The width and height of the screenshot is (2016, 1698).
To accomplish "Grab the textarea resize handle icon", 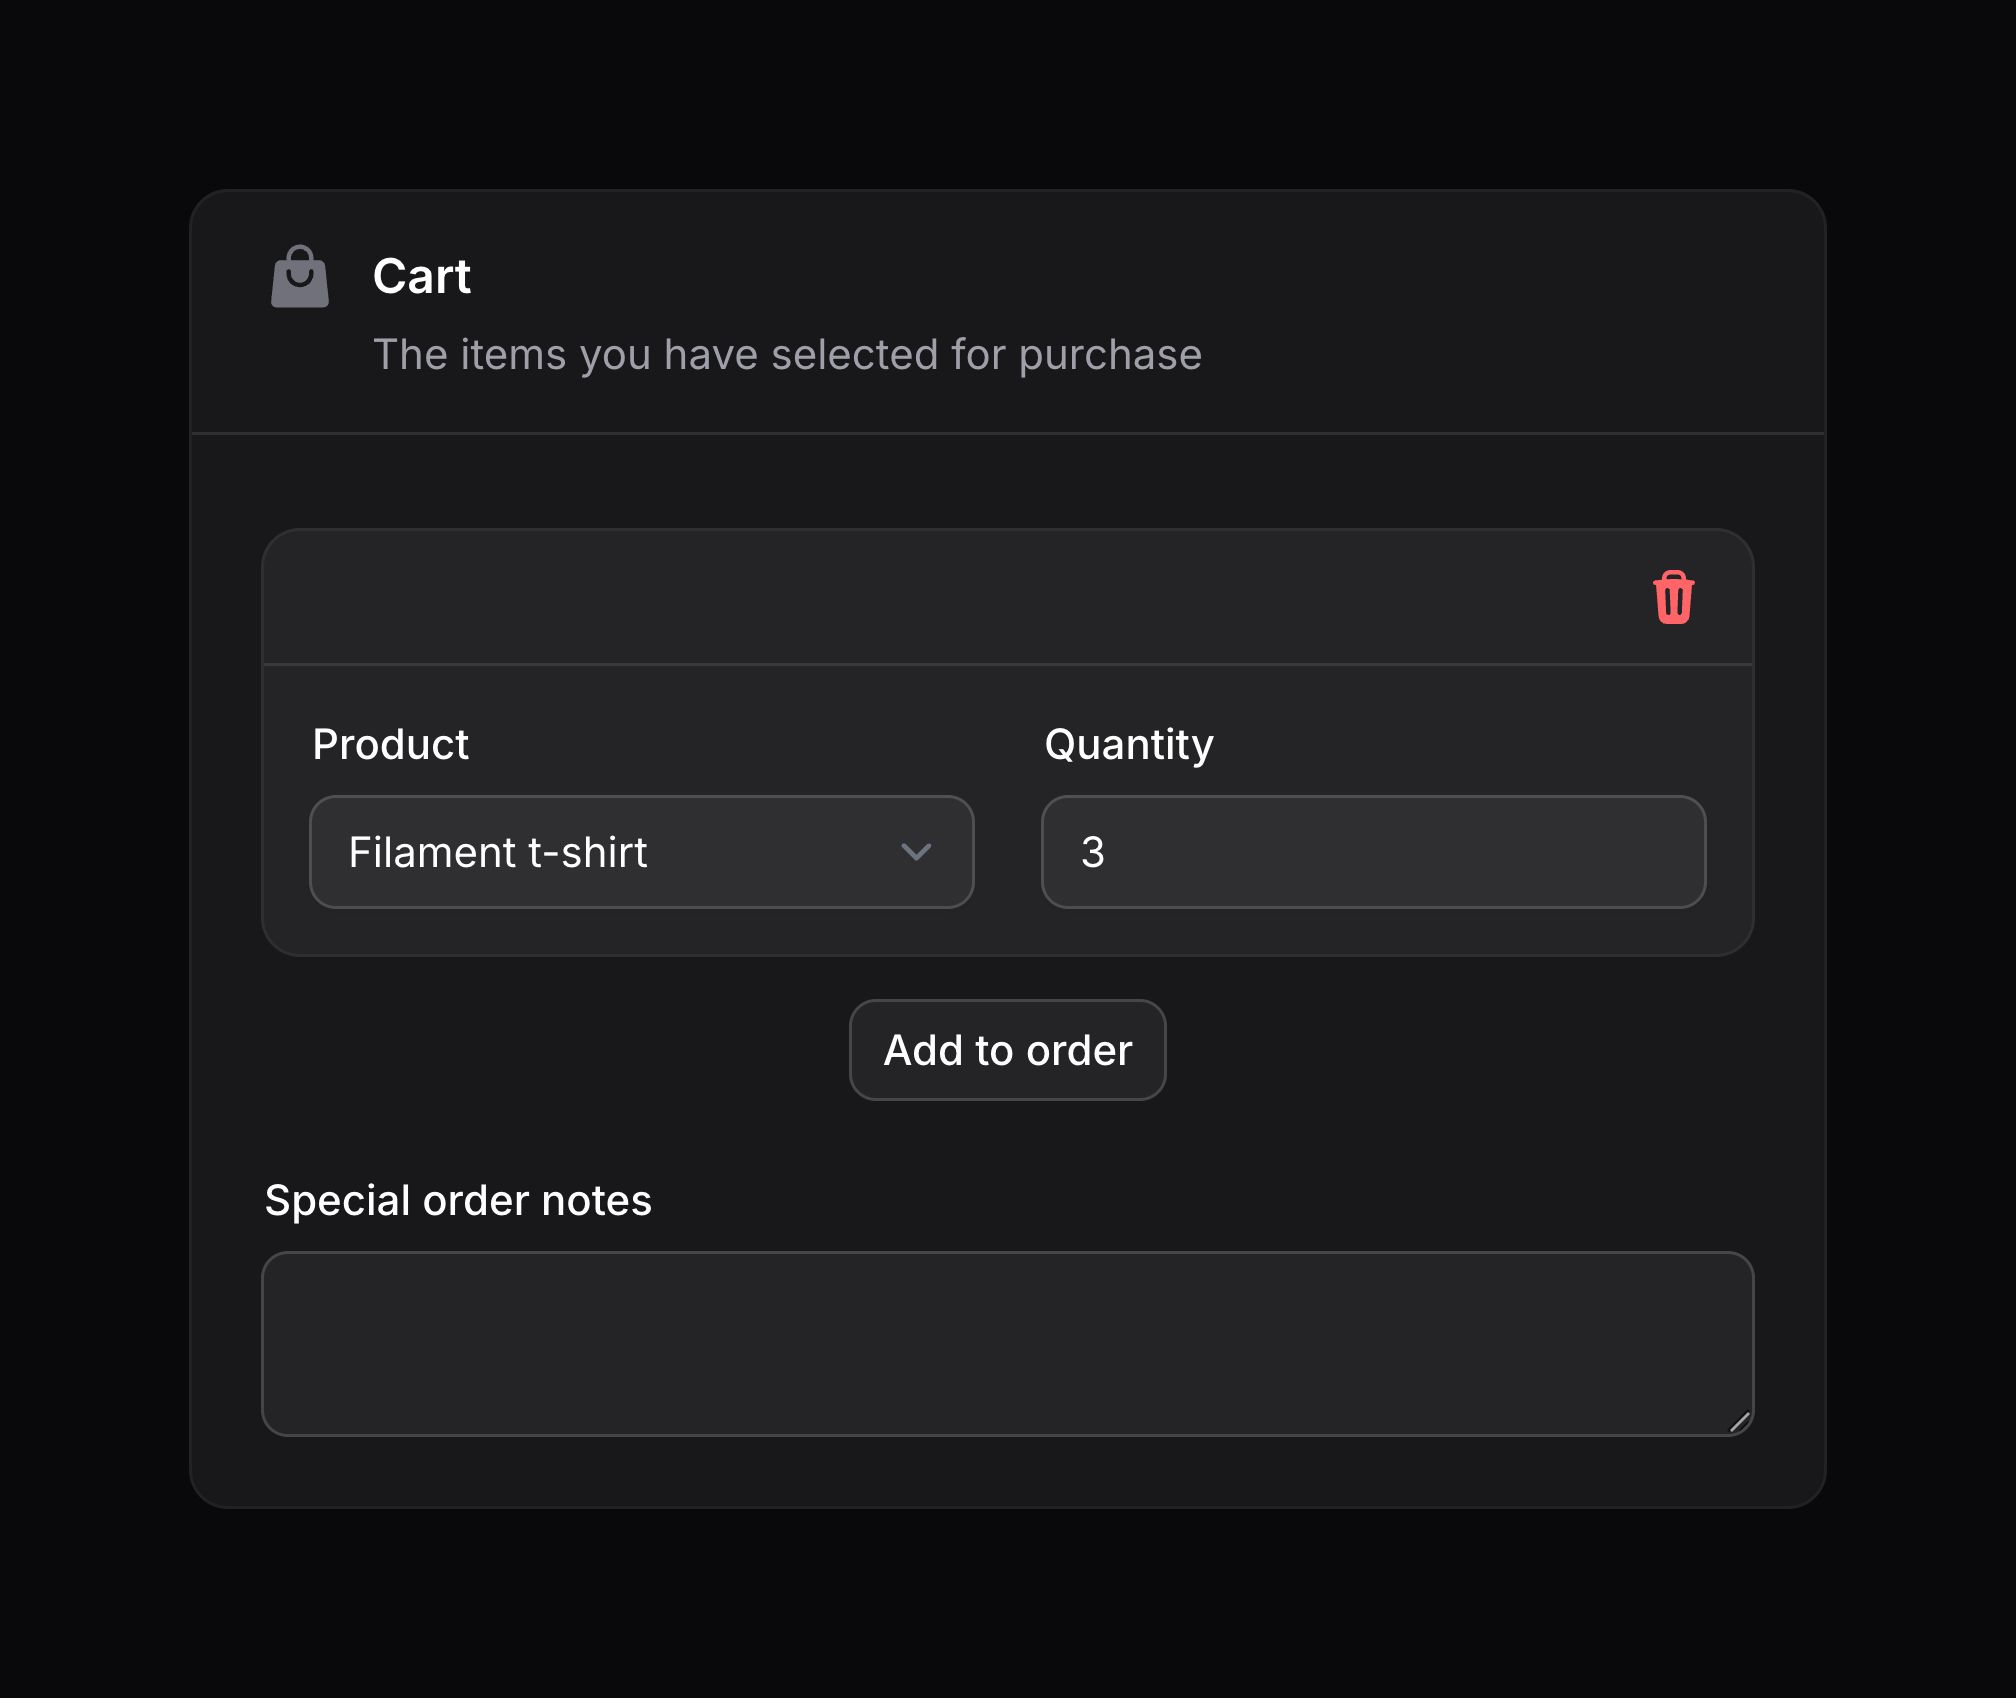I will click(x=1739, y=1421).
